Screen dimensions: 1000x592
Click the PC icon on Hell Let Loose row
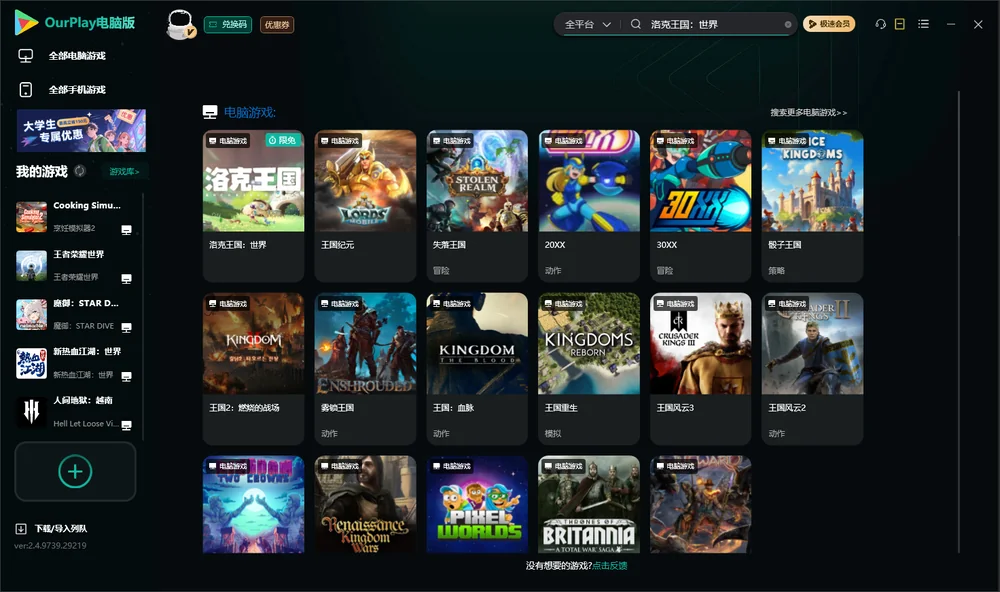tap(126, 426)
